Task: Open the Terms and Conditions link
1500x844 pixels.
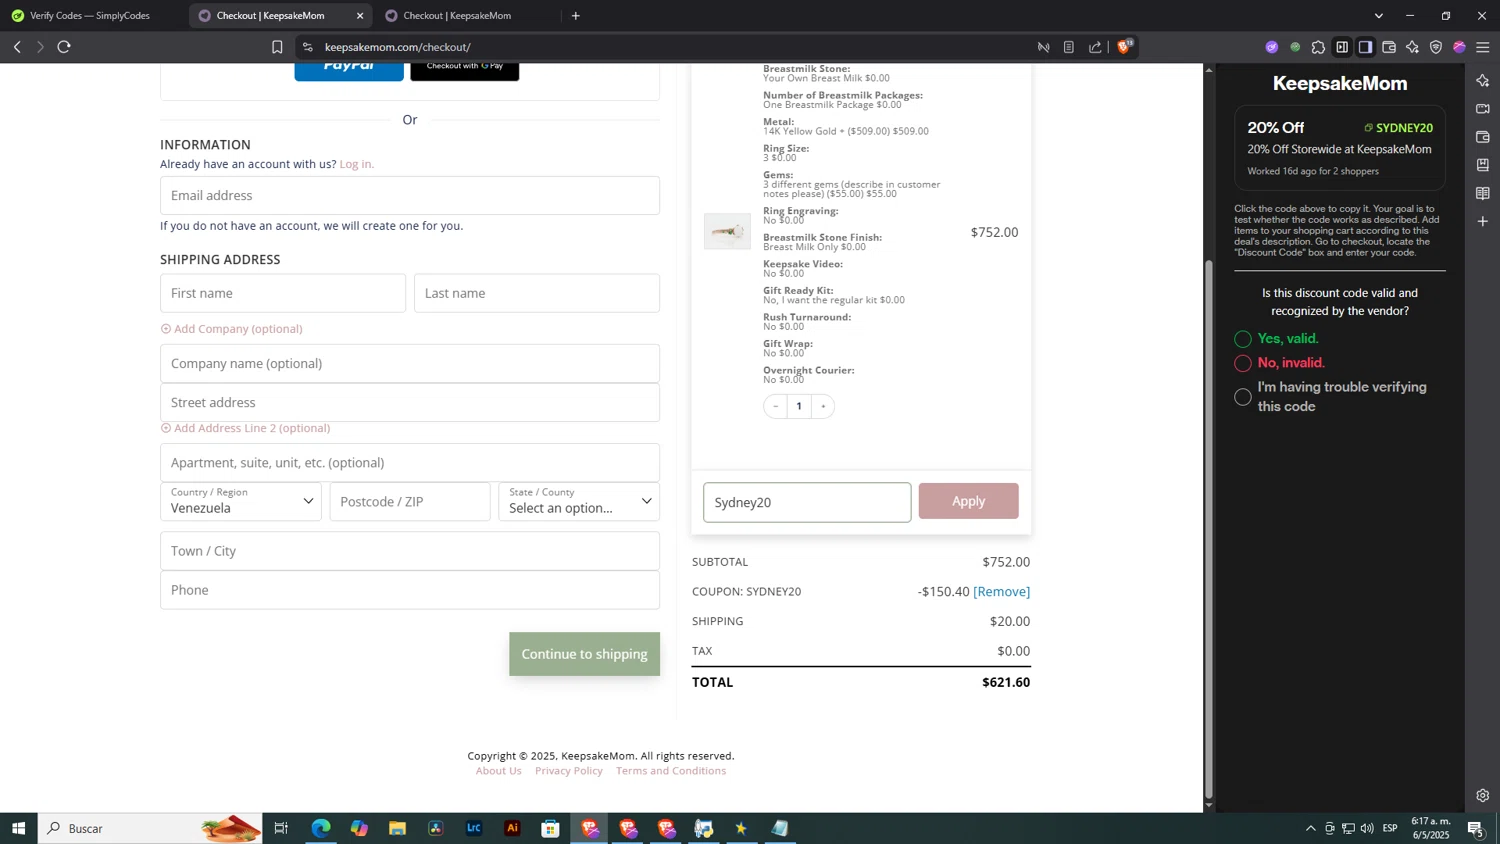Action: click(x=671, y=771)
